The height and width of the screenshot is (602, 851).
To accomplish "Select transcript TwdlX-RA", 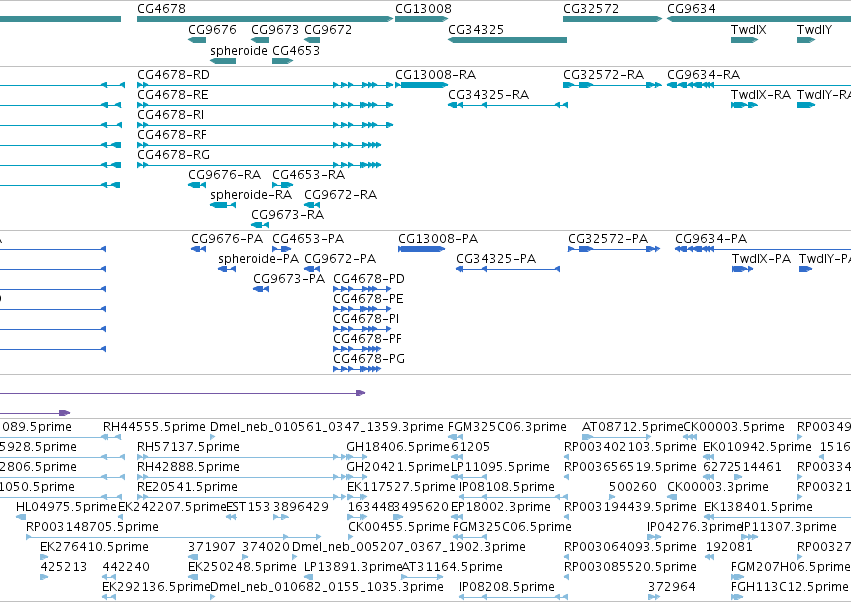I will point(761,95).
